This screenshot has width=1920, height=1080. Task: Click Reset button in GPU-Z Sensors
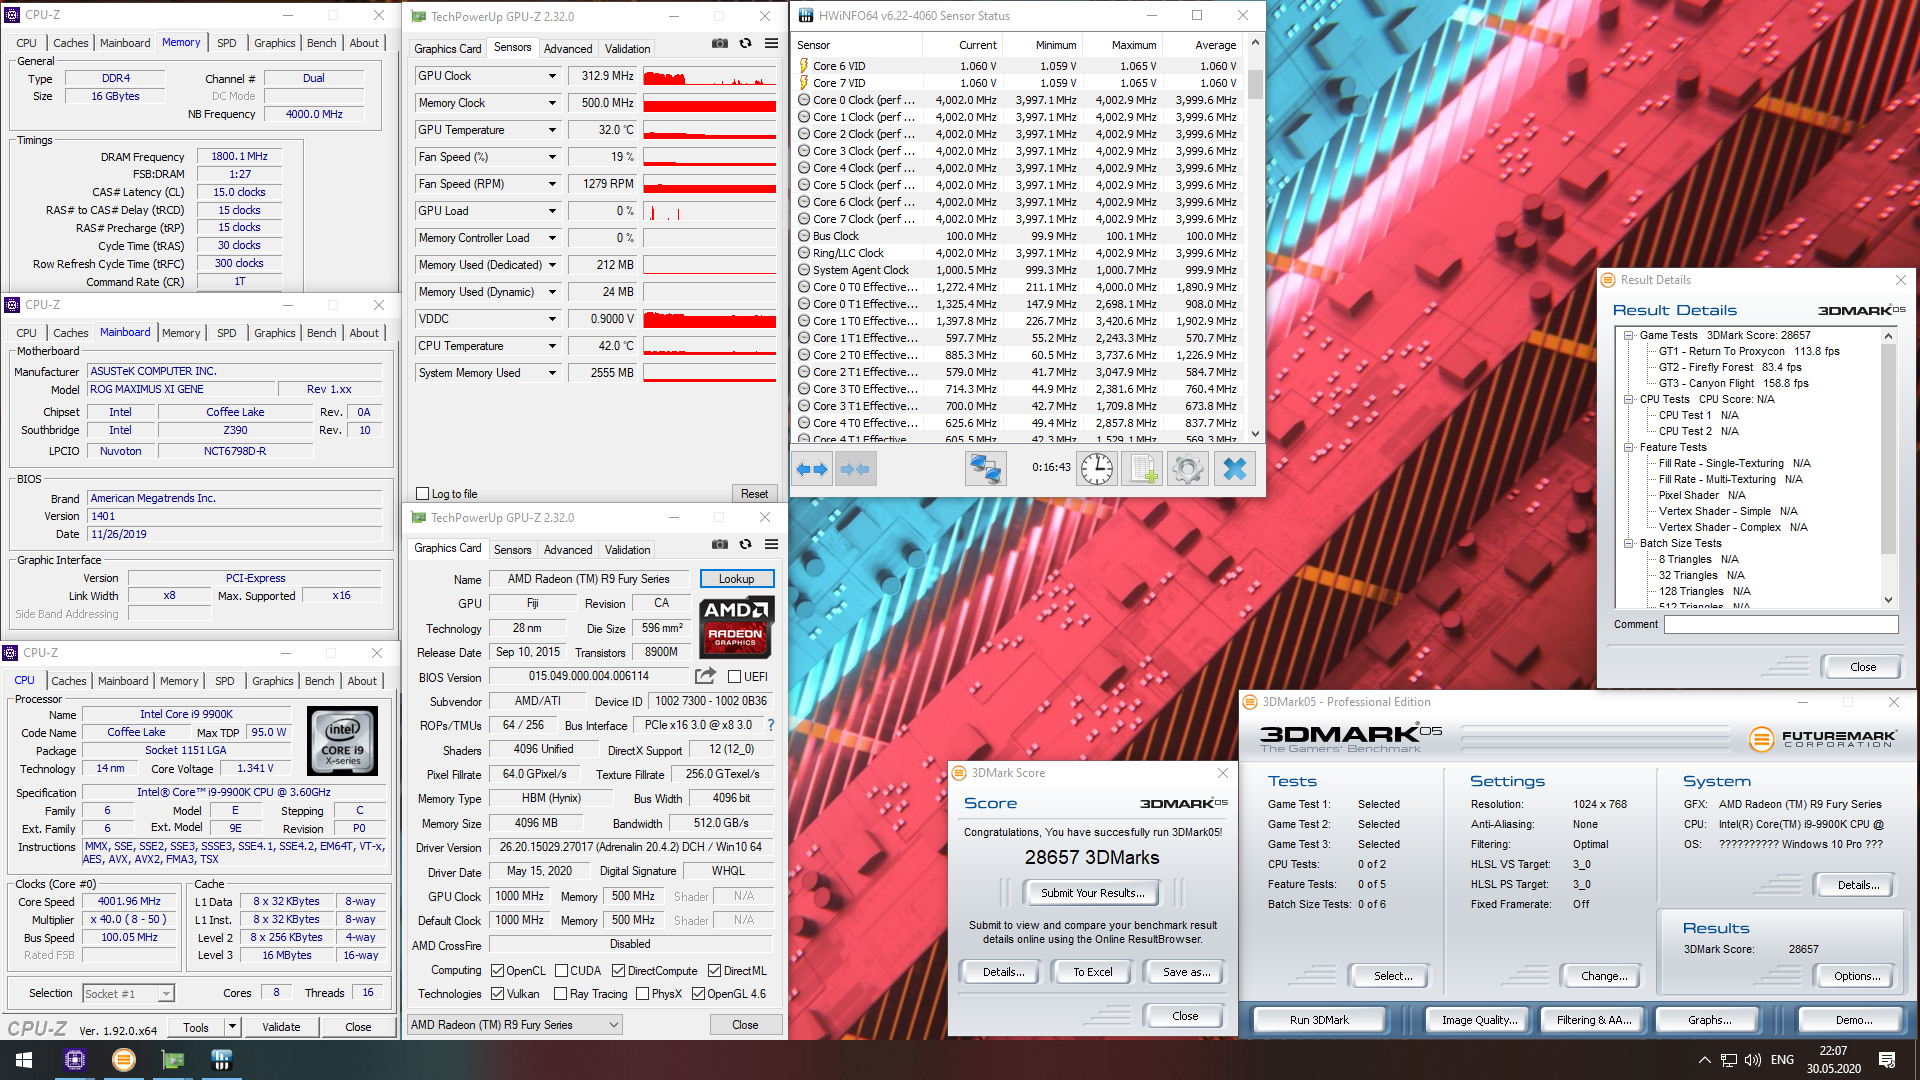[x=755, y=494]
